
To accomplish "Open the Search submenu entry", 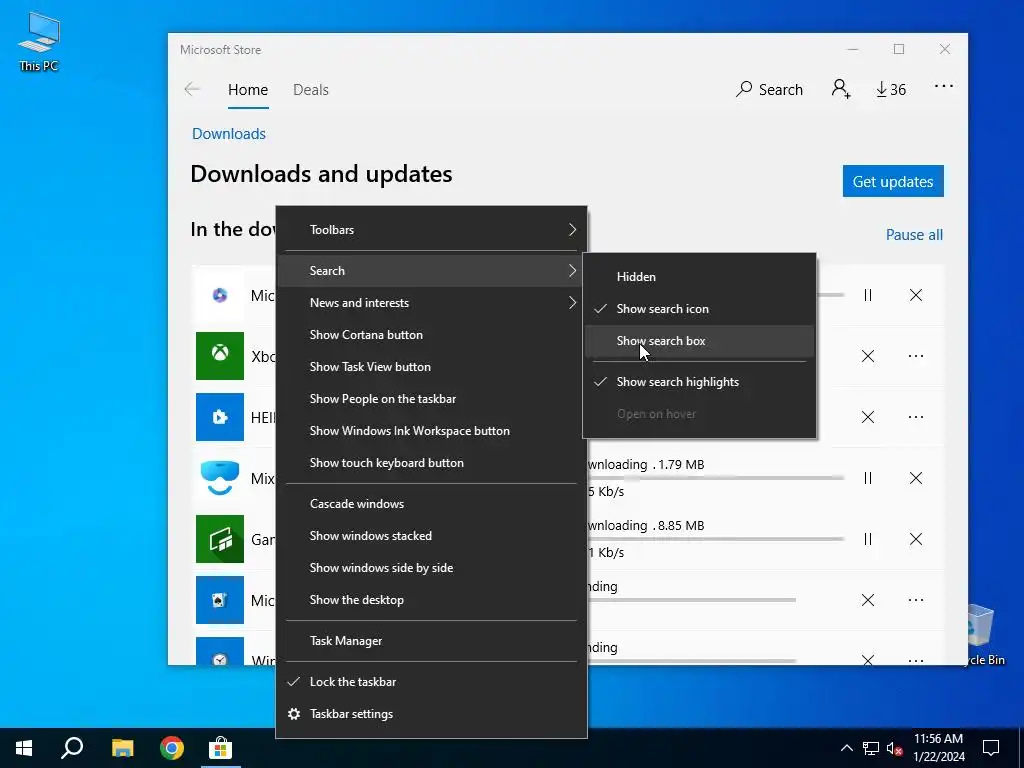I will pyautogui.click(x=432, y=270).
